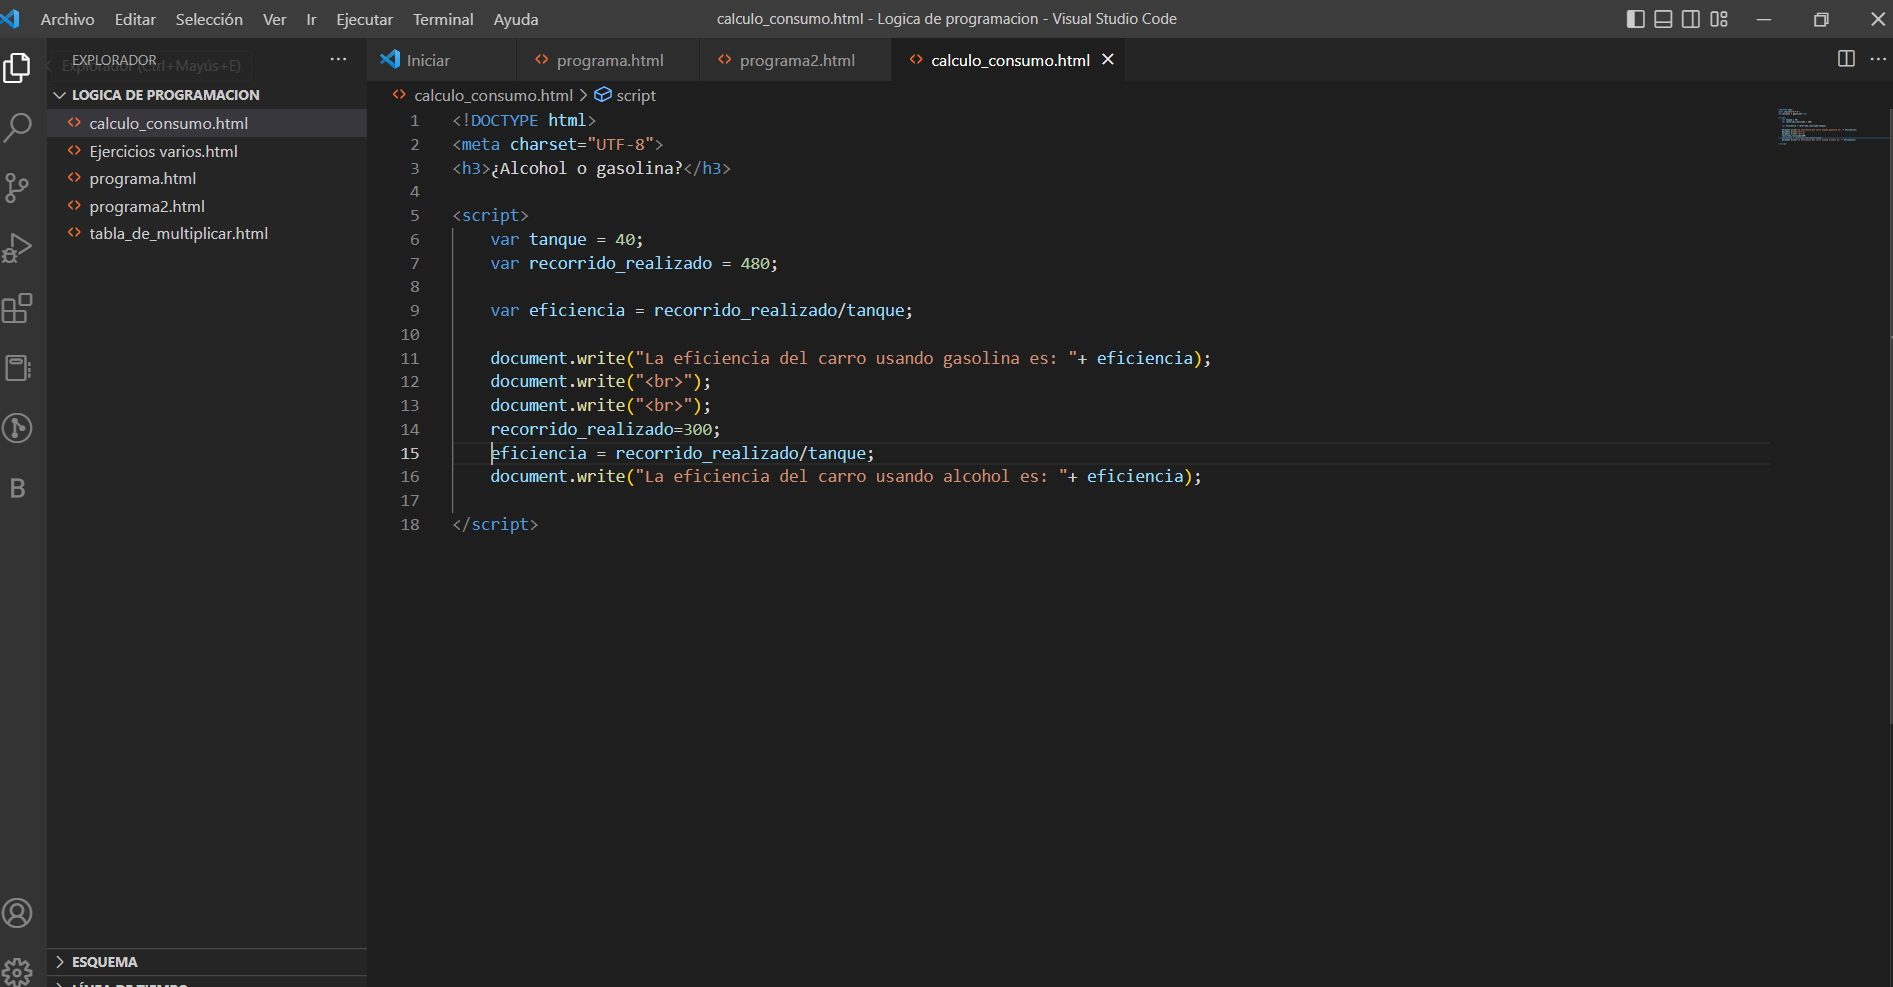Open Ejercicios varios.html from explorer
This screenshot has height=987, width=1893.
click(x=206, y=151)
